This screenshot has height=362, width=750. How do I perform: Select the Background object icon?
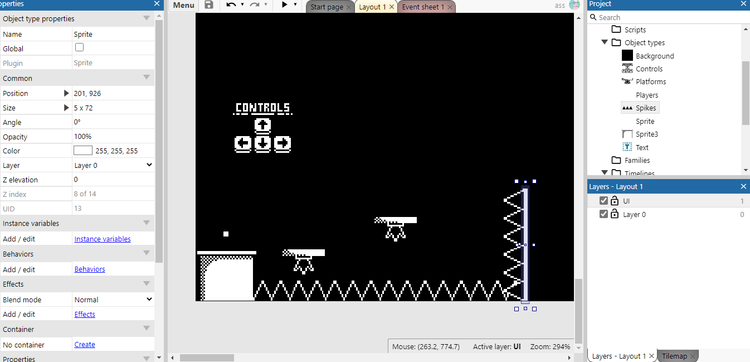pos(627,55)
